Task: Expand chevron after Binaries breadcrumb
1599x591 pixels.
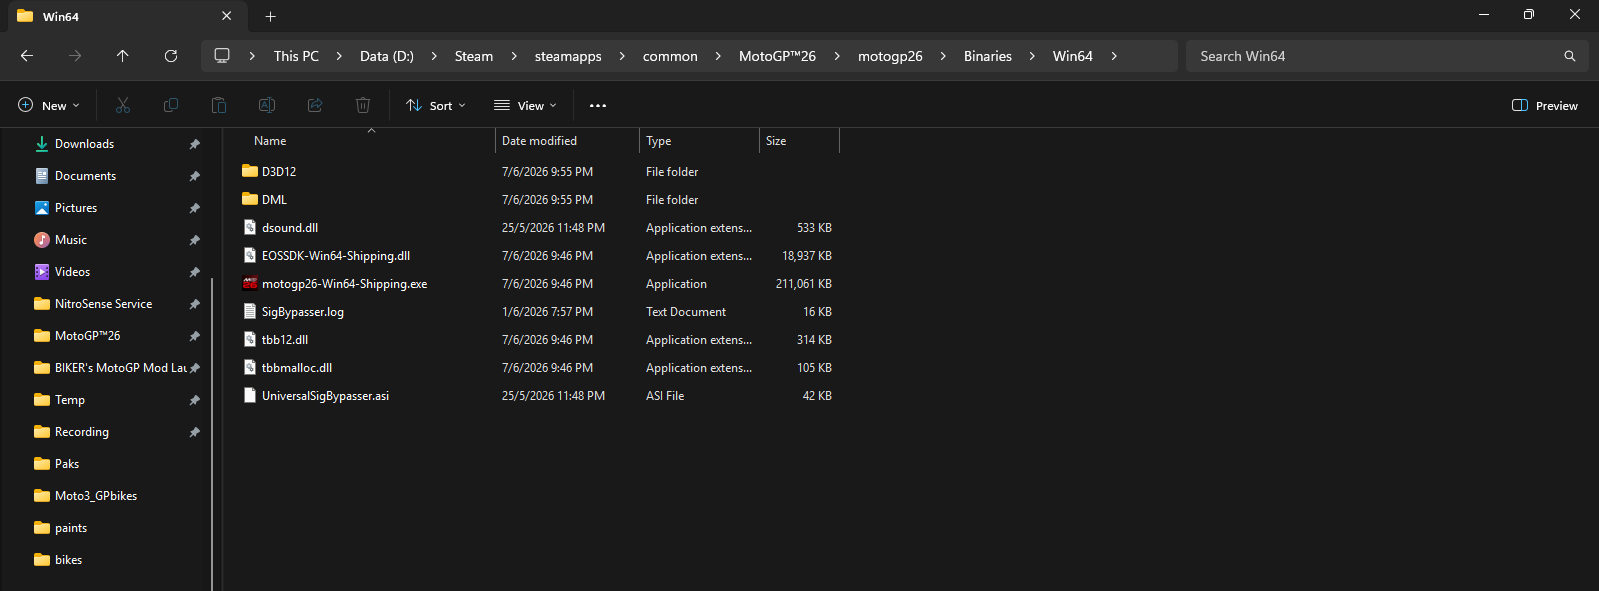Action: 1032,56
